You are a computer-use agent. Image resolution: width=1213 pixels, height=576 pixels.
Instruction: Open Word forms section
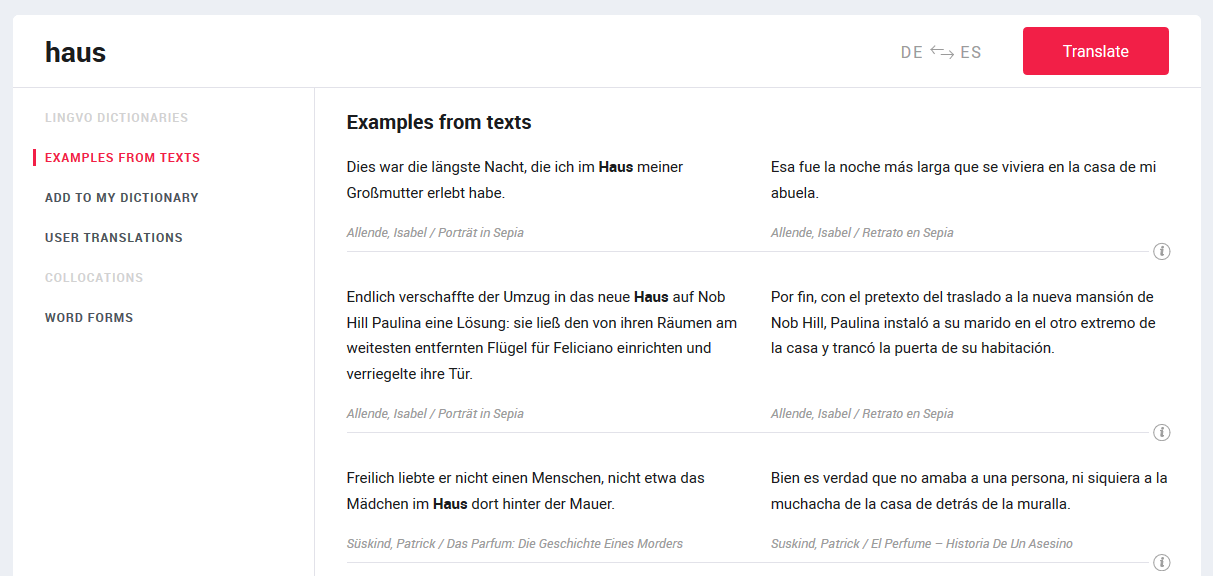pyautogui.click(x=89, y=318)
